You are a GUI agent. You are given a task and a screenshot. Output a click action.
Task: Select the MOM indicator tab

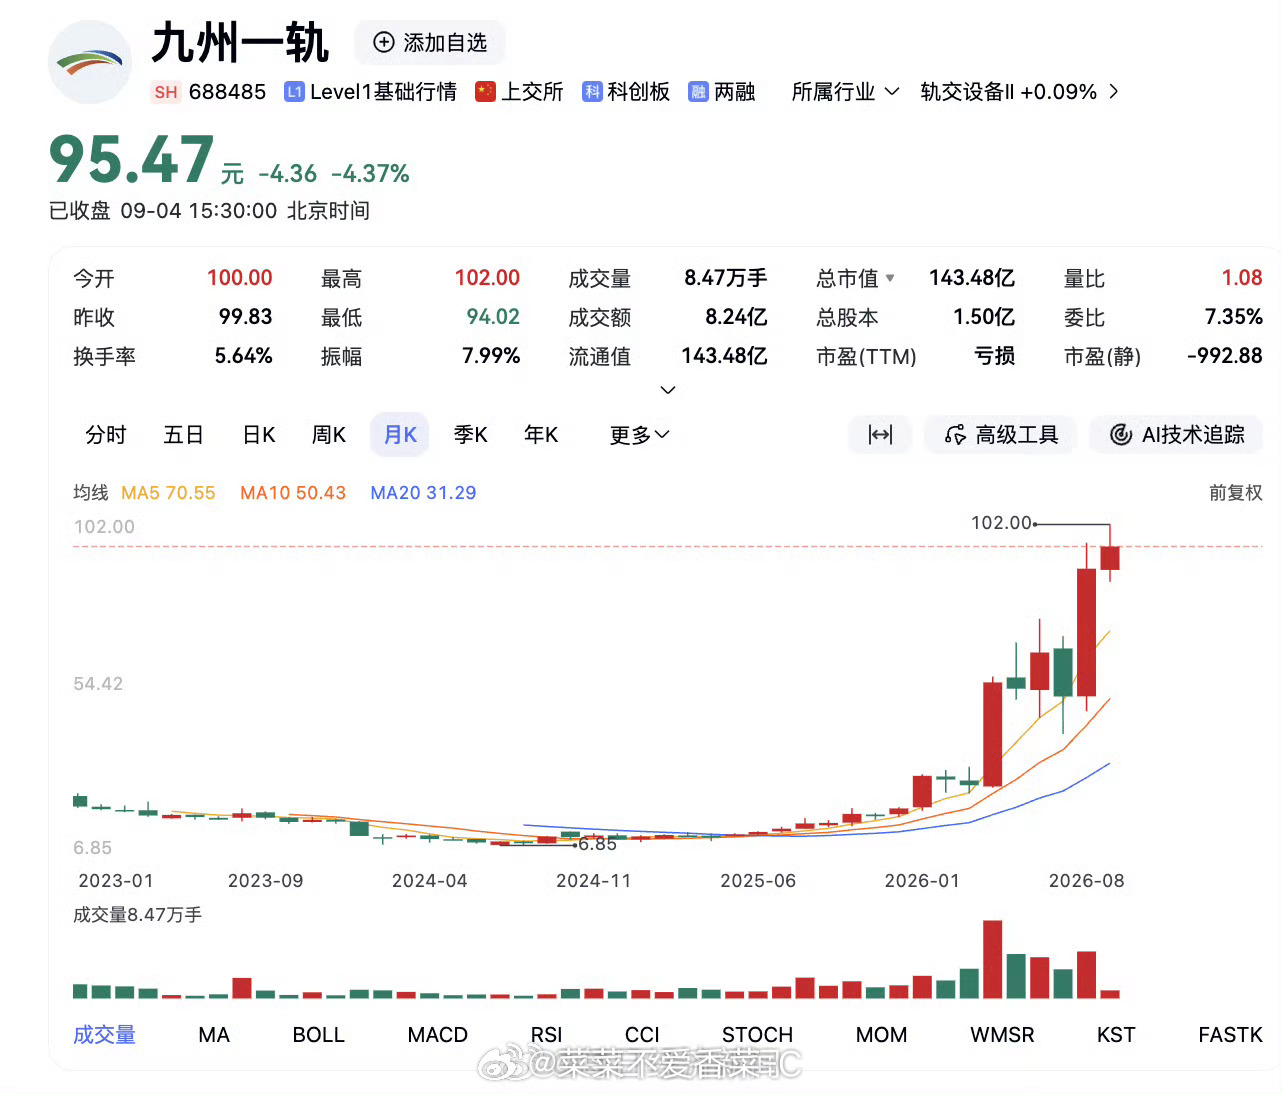tap(881, 1035)
